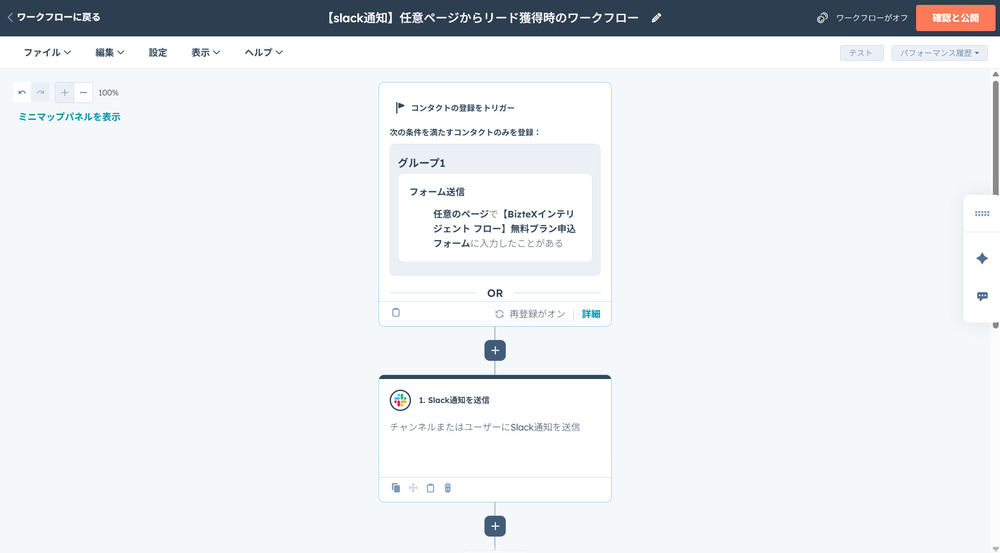Select the 1. Slack通知を送信 action title
Viewport: 1000px width, 553px height.
tap(454, 400)
